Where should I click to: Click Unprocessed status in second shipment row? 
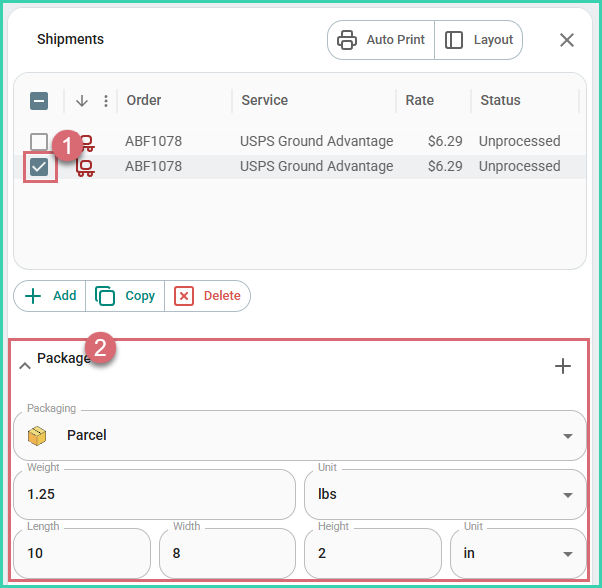coord(519,167)
